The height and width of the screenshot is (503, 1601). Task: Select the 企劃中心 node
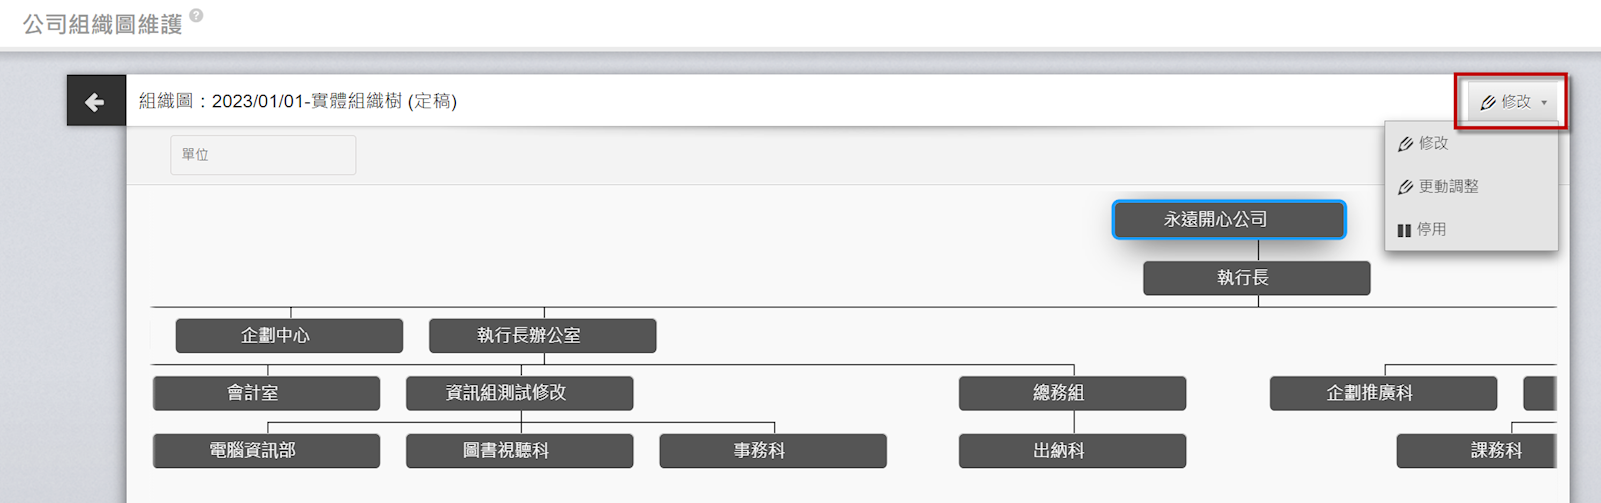[x=289, y=336]
